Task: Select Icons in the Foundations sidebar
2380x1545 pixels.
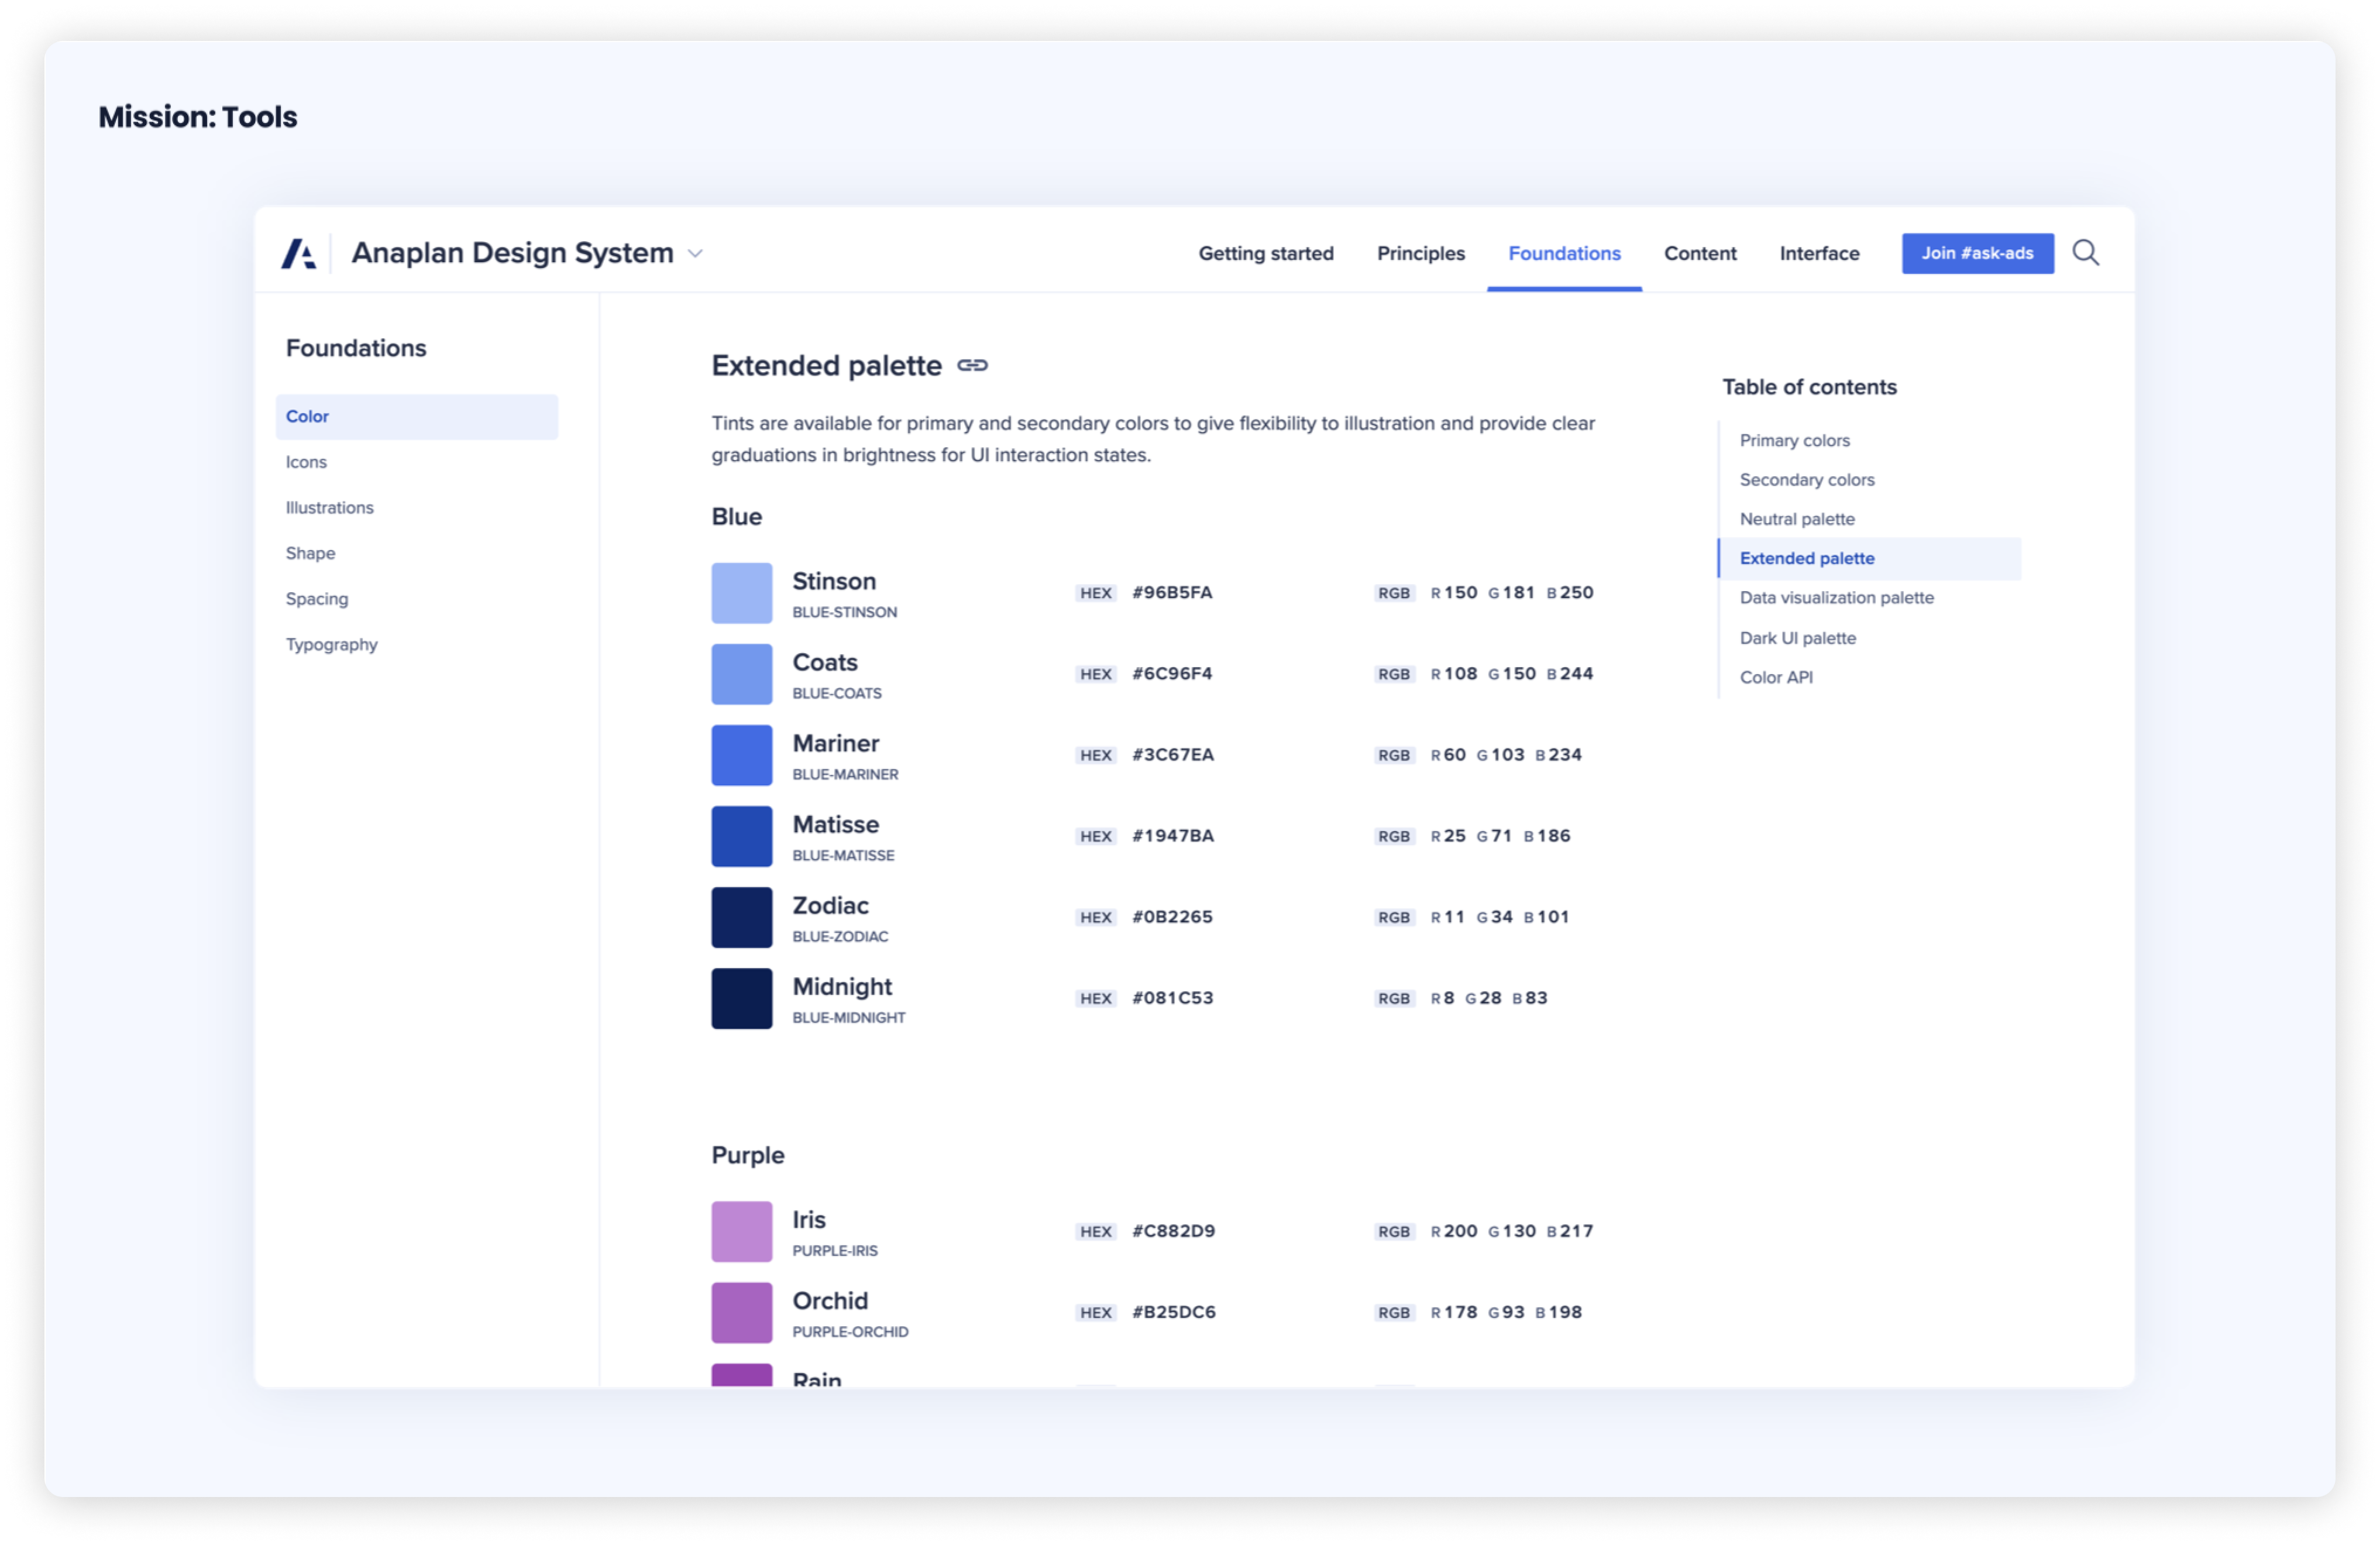Action: click(306, 462)
